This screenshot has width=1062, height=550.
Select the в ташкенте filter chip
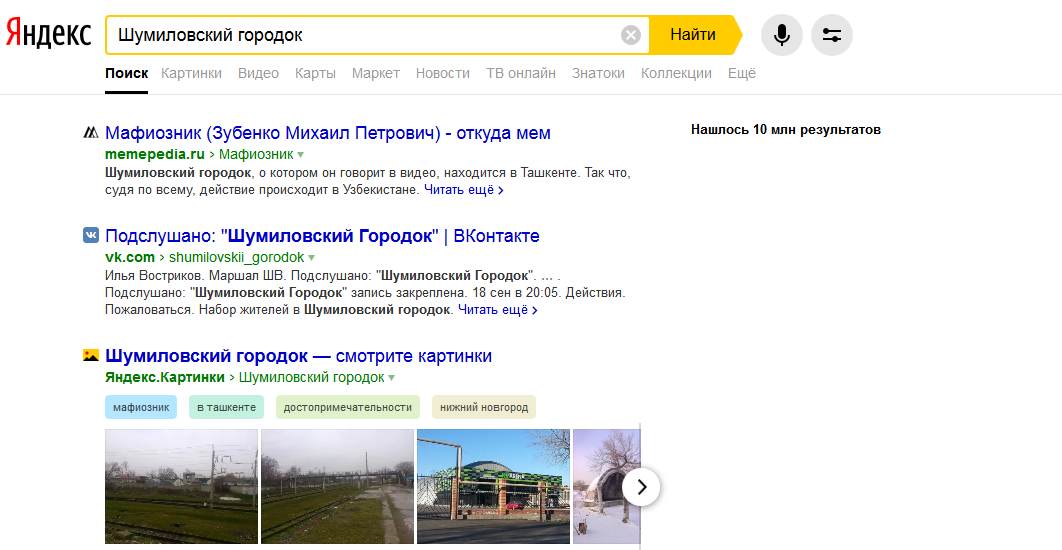coord(226,407)
